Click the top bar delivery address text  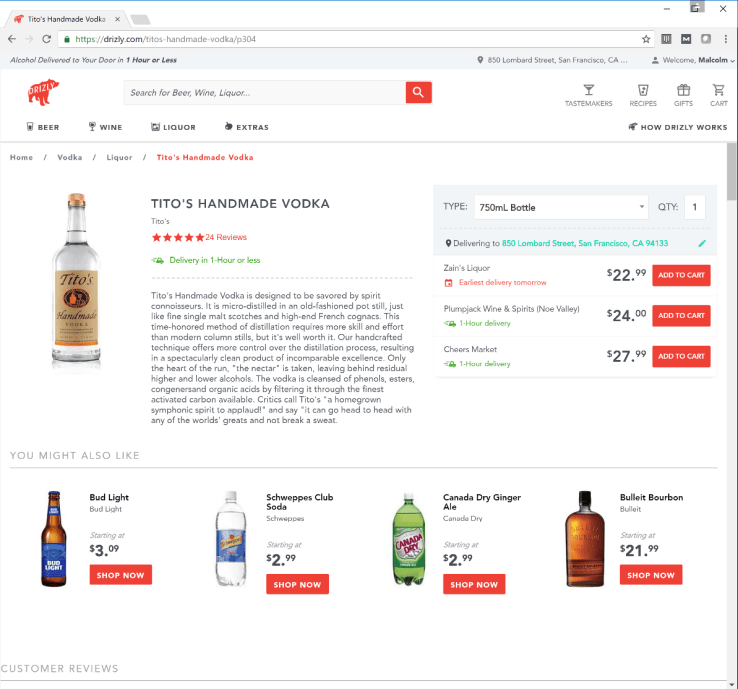pyautogui.click(x=557, y=60)
